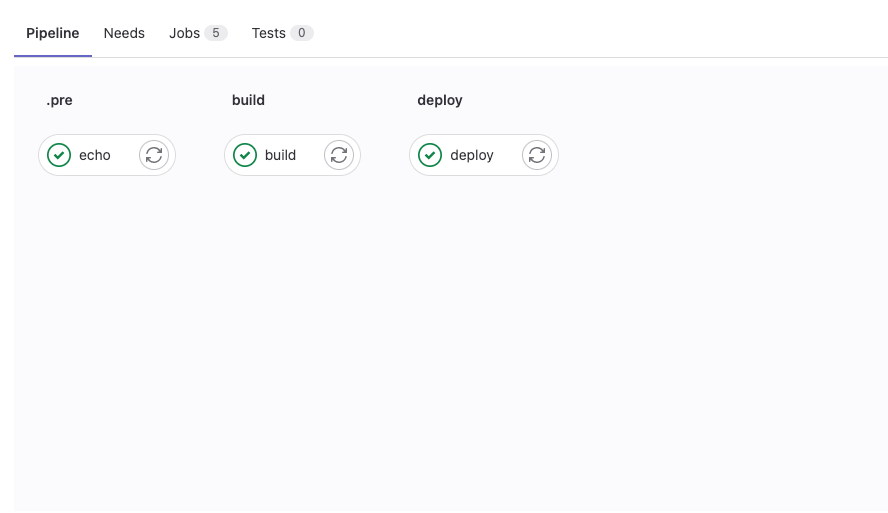Click the echo job pill in .pre stage
The width and height of the screenshot is (888, 513).
pyautogui.click(x=107, y=155)
